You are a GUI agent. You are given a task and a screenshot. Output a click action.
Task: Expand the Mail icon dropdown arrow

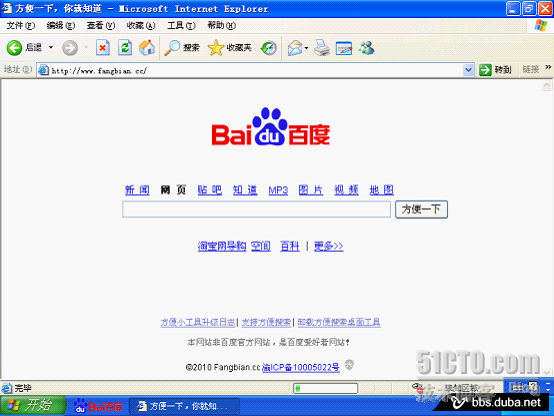pos(306,48)
